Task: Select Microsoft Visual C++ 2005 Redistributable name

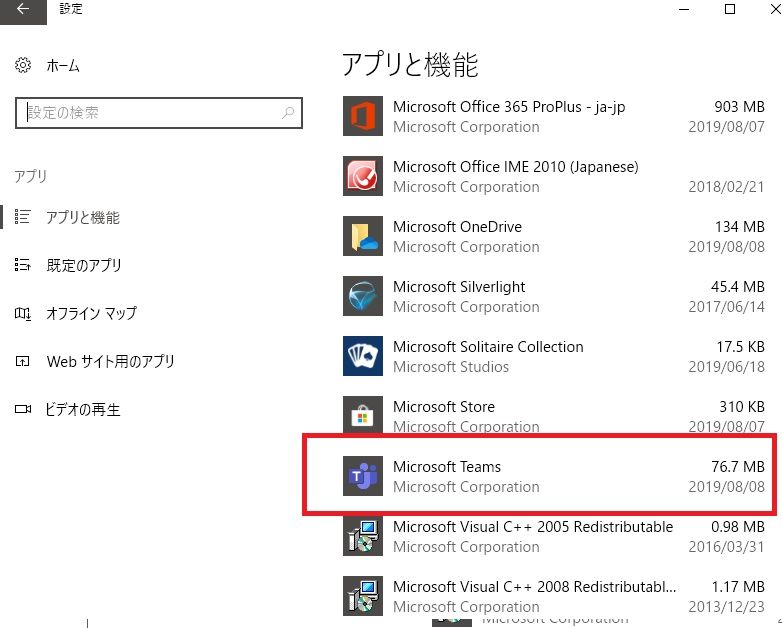Action: [533, 527]
